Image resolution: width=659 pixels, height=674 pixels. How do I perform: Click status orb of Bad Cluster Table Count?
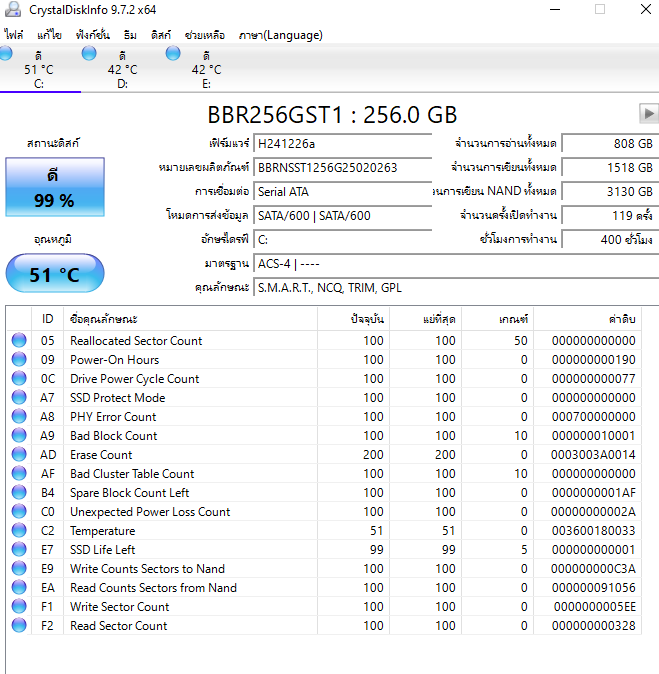[19, 473]
